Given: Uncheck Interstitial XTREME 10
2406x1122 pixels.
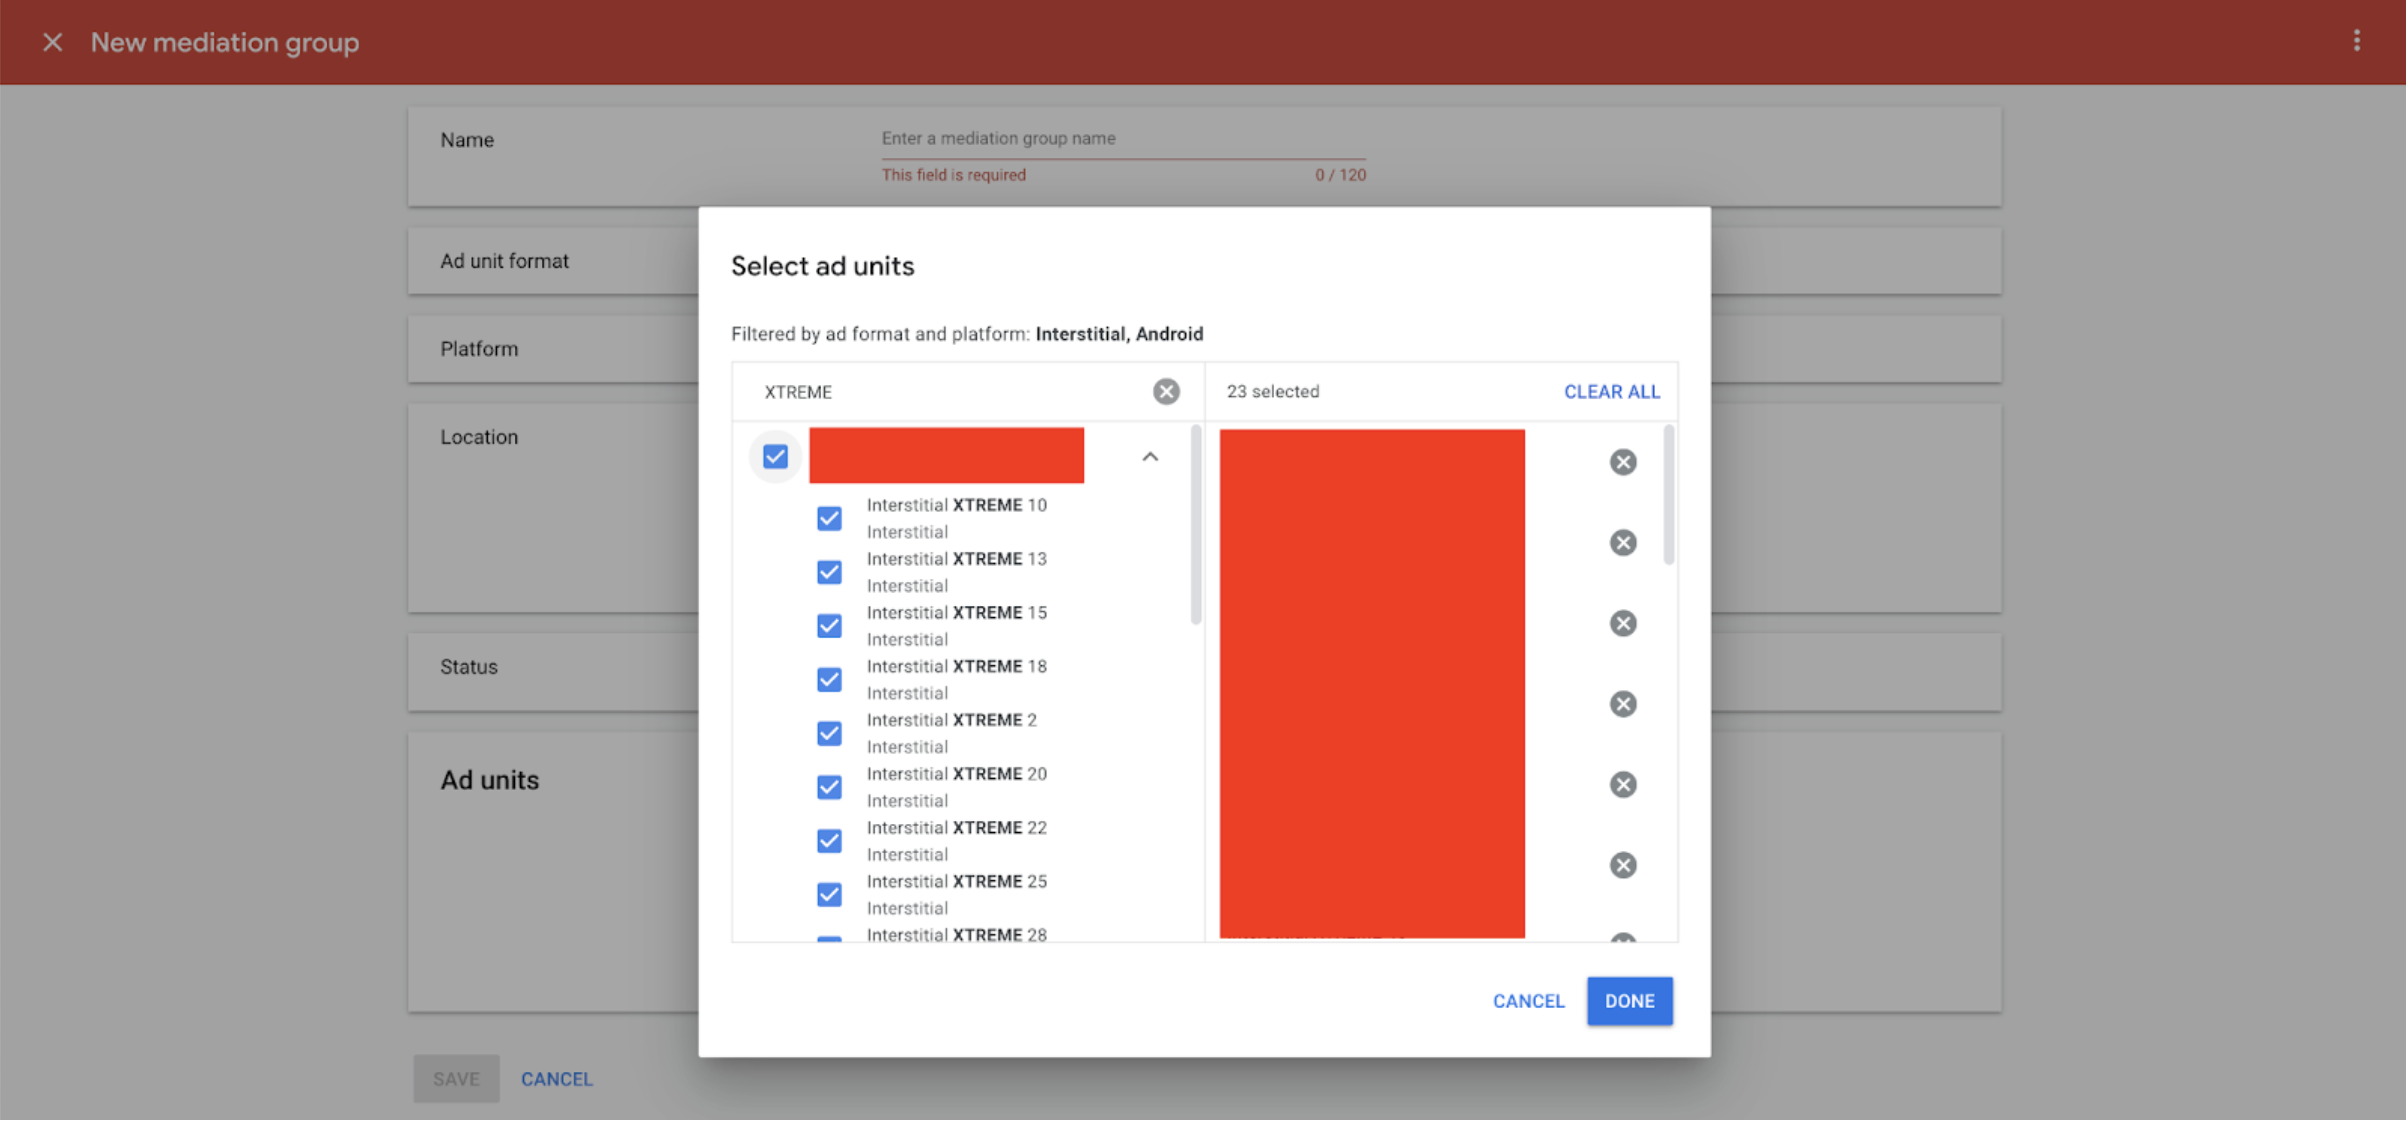Looking at the screenshot, I should click(x=829, y=518).
